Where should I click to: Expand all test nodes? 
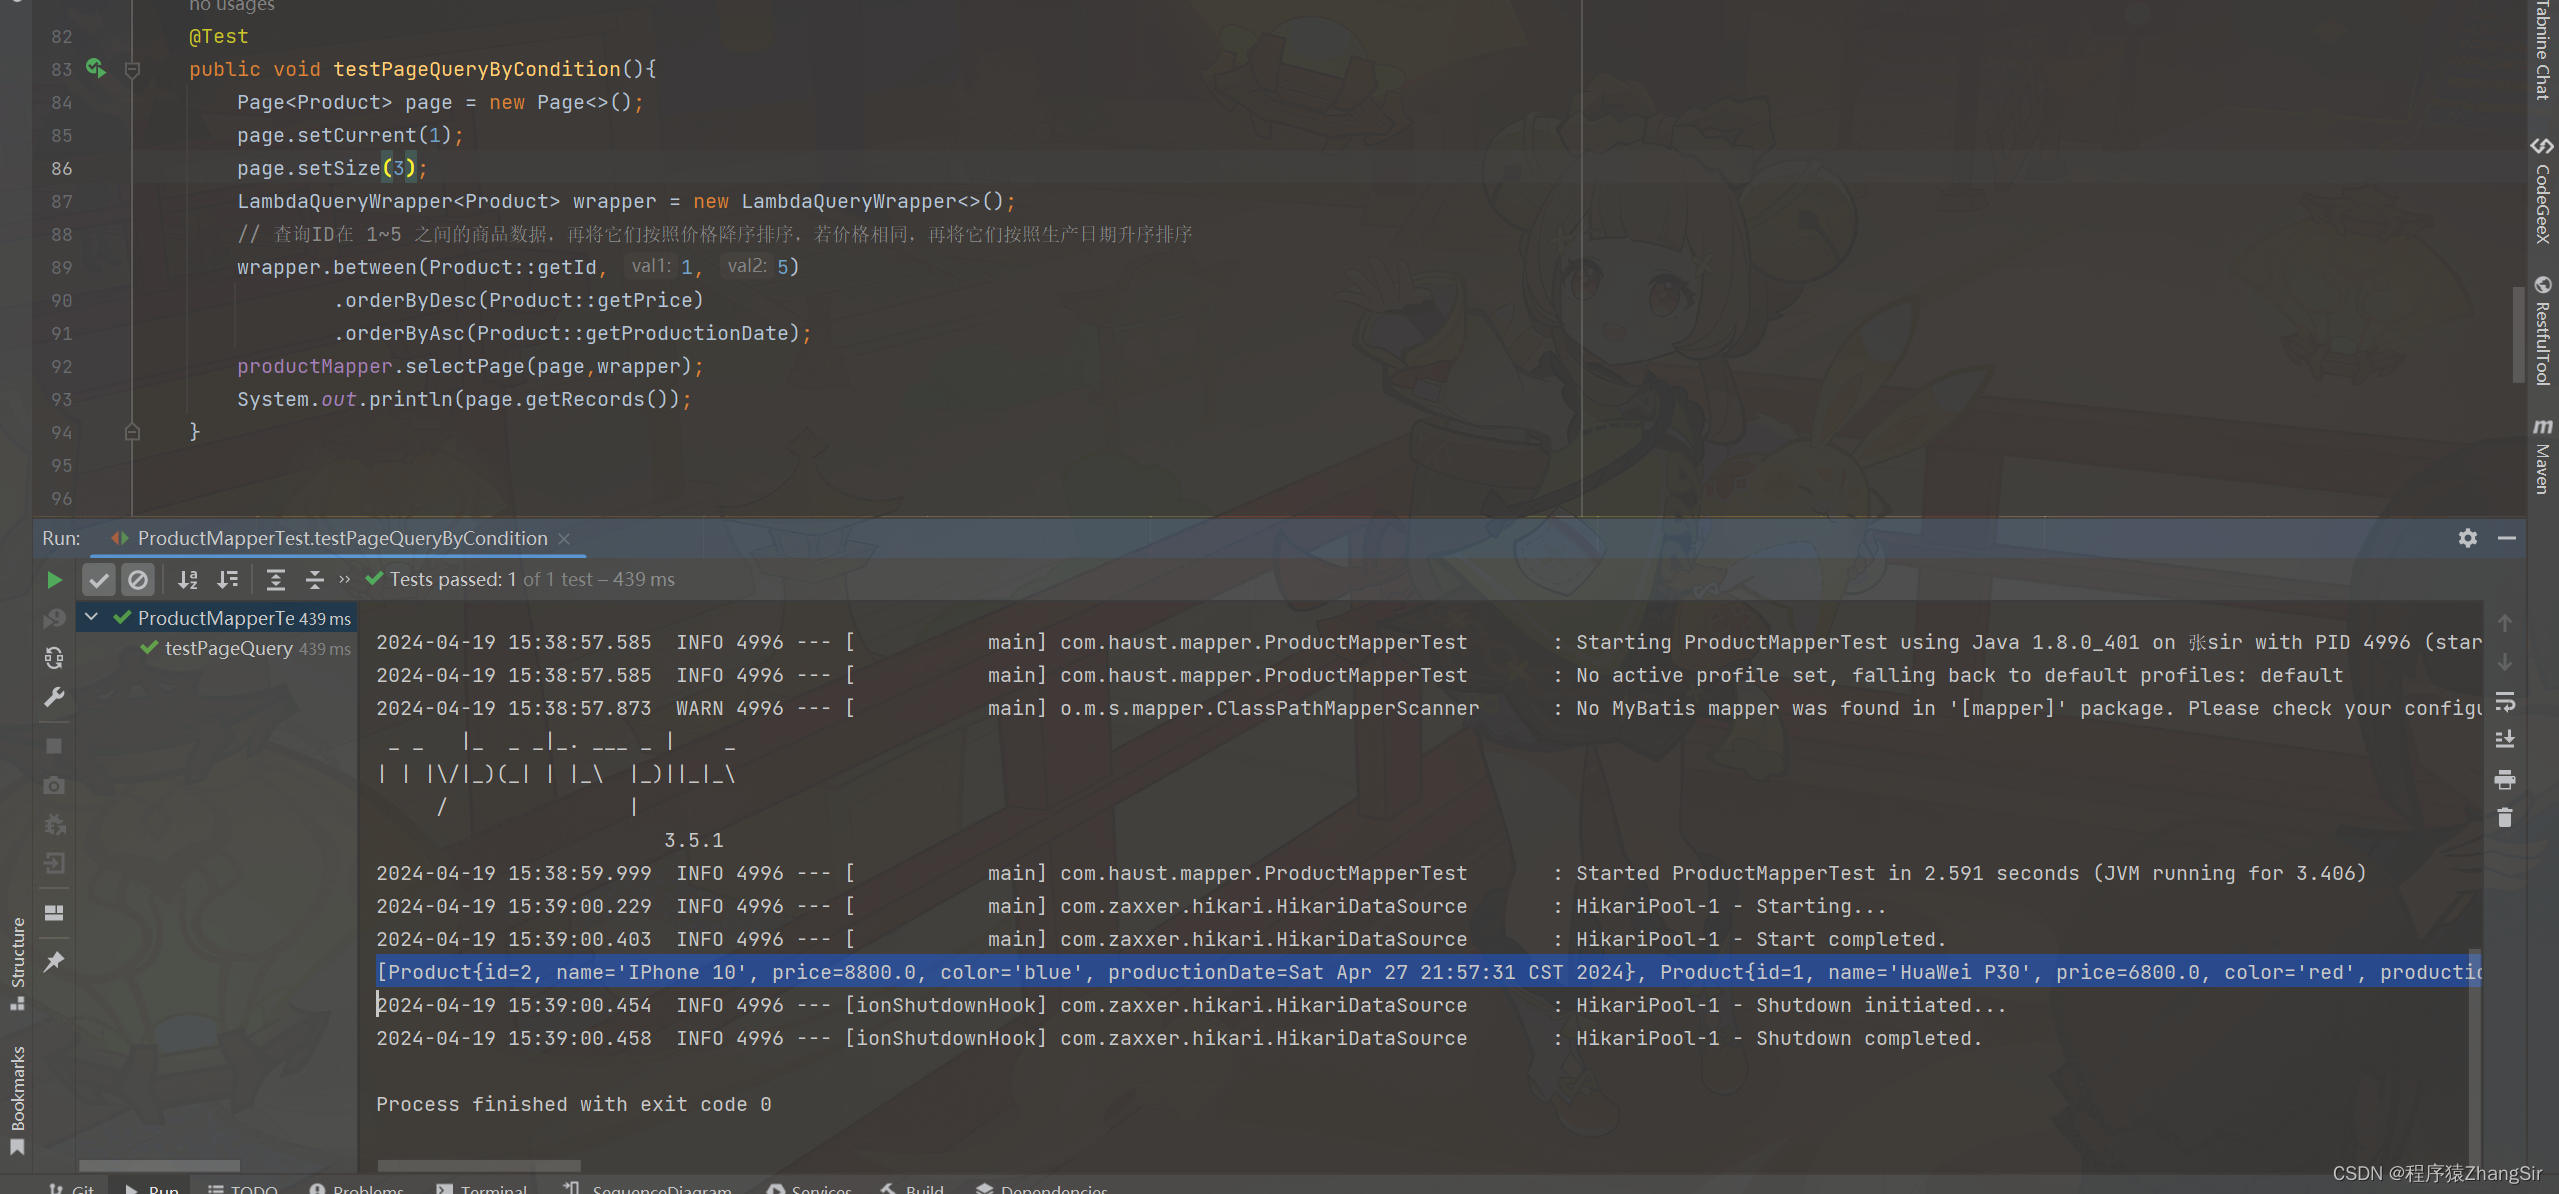coord(275,580)
